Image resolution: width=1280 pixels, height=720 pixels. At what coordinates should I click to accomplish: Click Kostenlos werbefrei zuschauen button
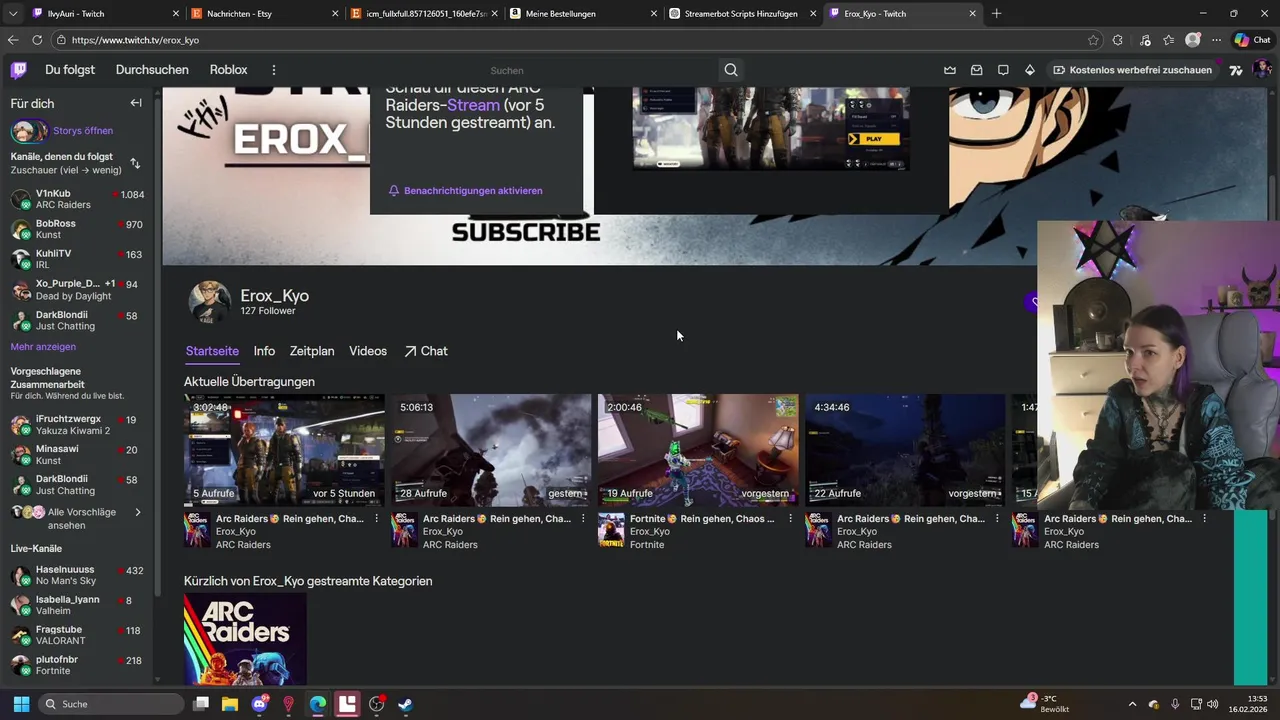click(x=1132, y=70)
